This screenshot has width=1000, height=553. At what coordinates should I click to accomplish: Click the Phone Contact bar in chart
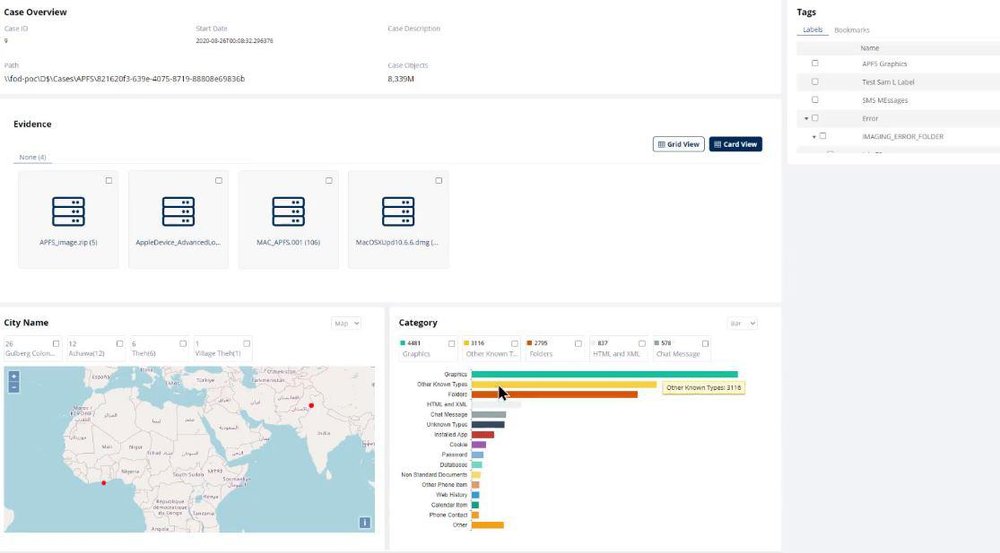pyautogui.click(x=475, y=515)
